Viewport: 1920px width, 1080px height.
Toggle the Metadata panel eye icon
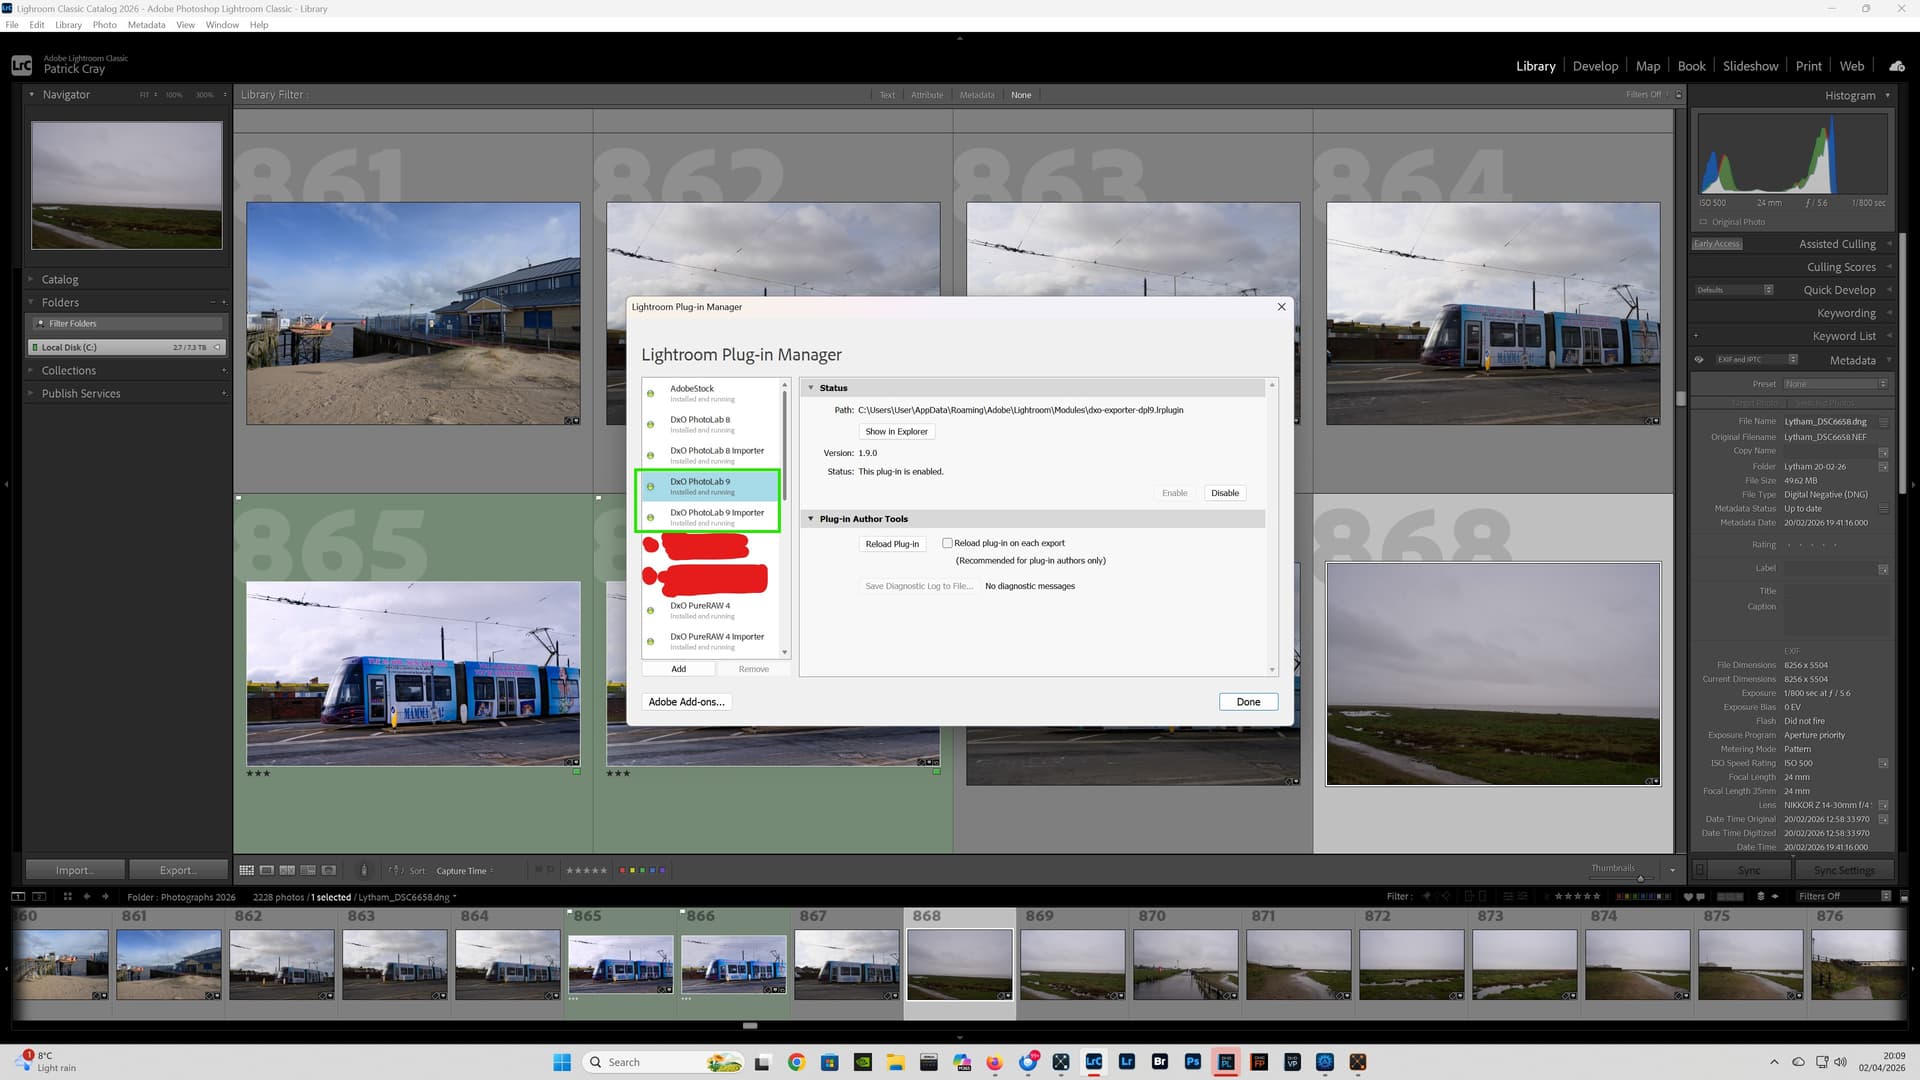click(1698, 360)
